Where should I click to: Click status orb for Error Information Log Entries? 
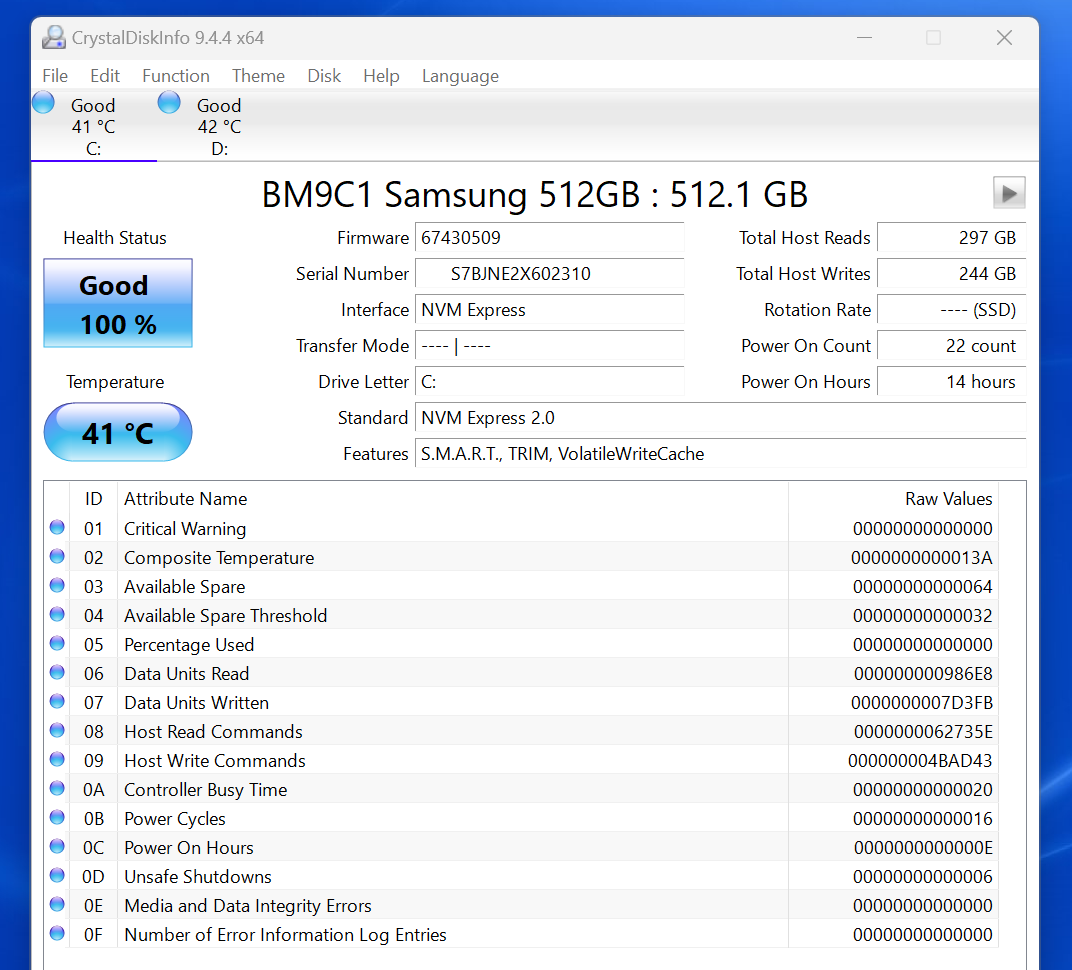(57, 933)
